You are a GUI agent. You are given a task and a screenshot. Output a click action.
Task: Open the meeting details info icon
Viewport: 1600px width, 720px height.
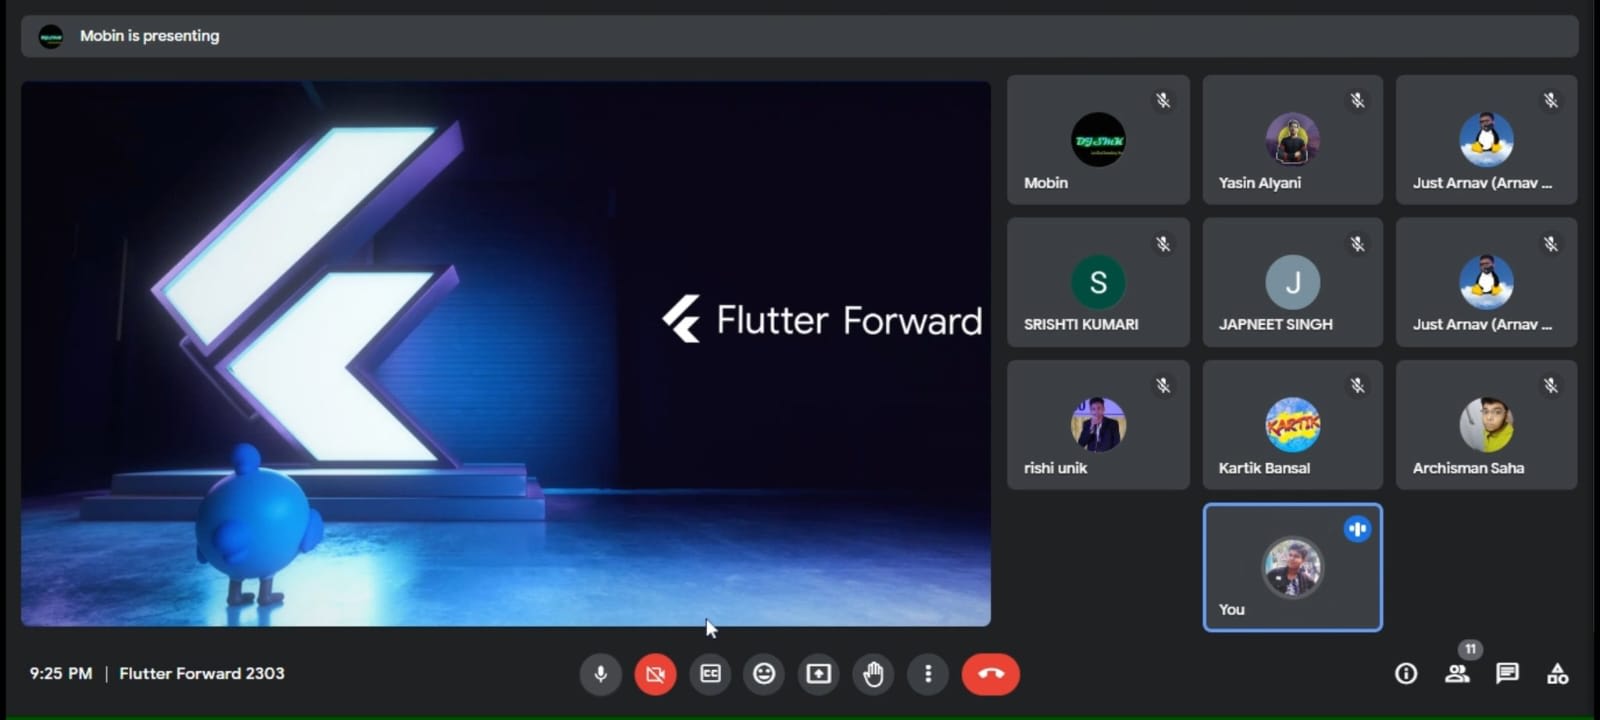pyautogui.click(x=1406, y=674)
